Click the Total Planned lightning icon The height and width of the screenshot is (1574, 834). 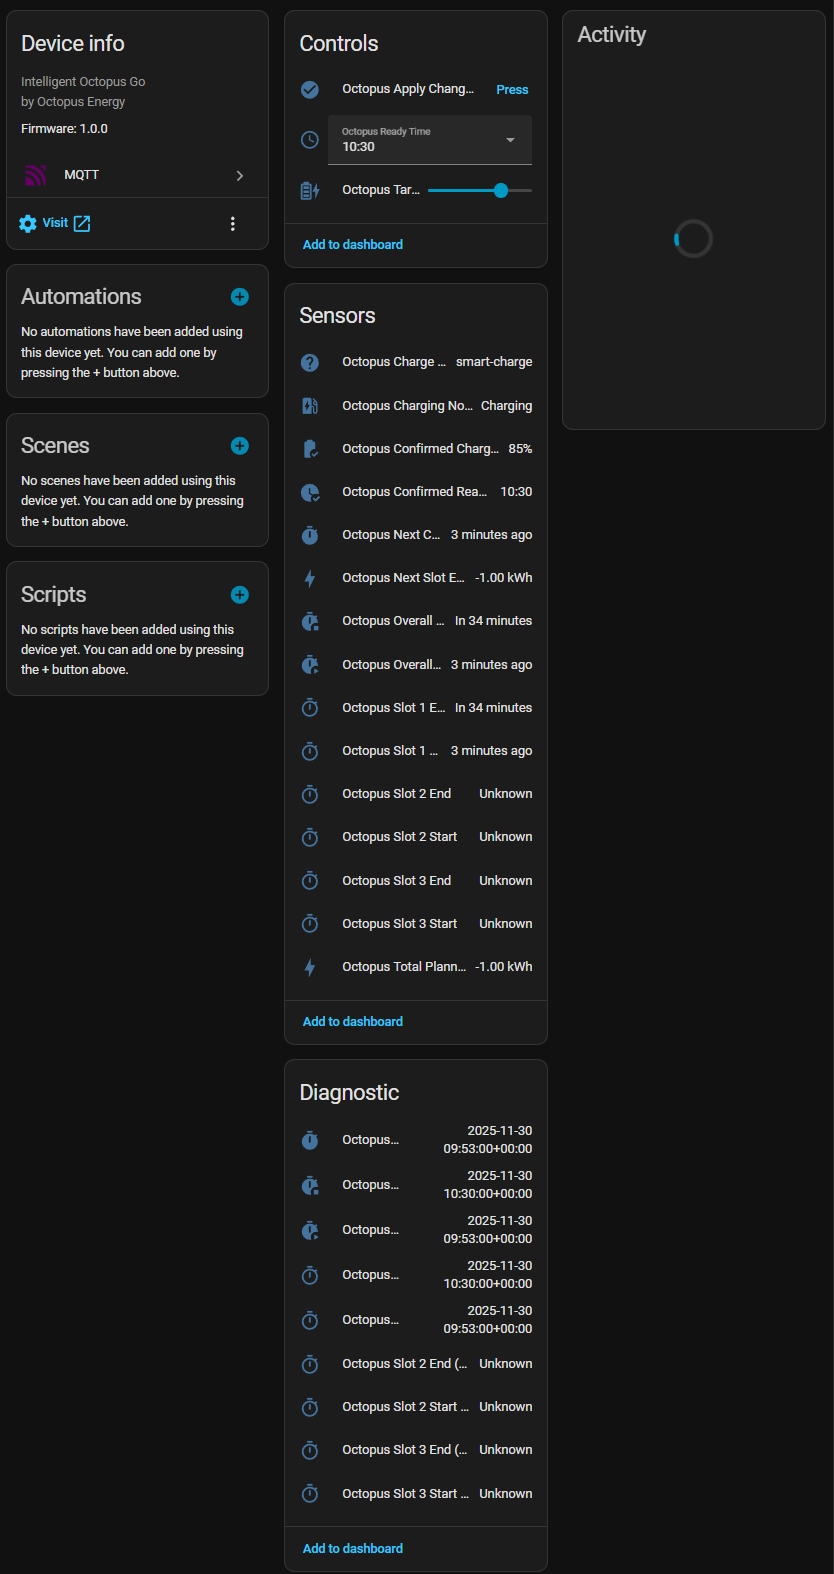(x=310, y=967)
